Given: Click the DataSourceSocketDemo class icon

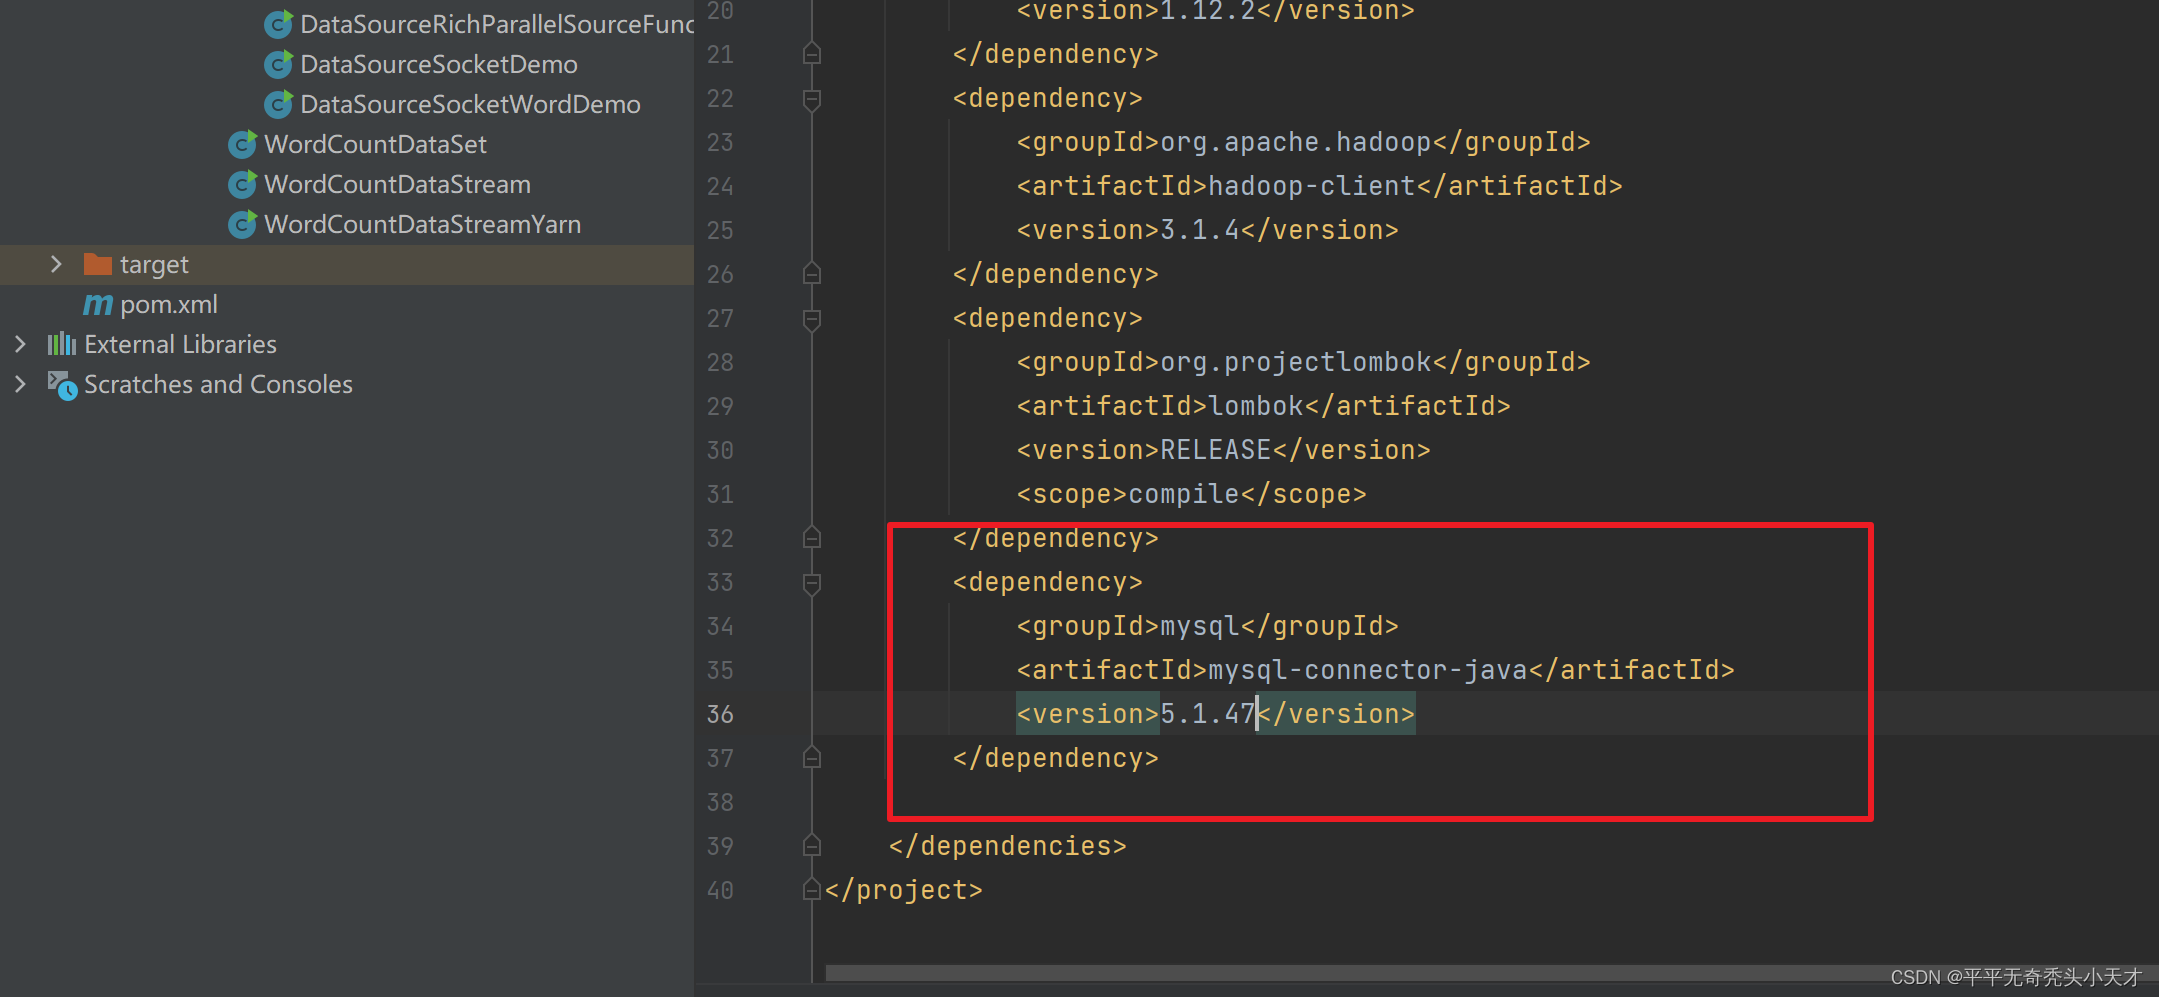Looking at the screenshot, I should [279, 64].
